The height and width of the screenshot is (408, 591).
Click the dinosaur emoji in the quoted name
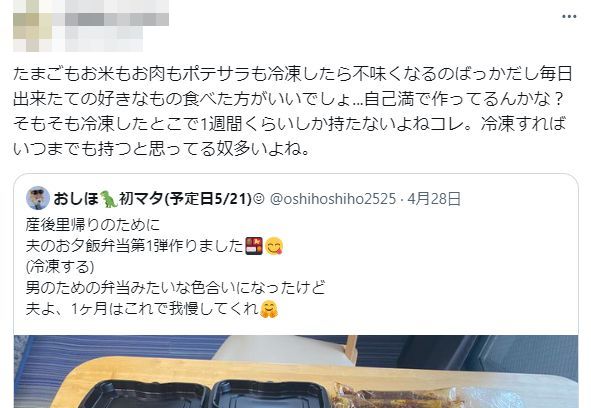point(109,199)
